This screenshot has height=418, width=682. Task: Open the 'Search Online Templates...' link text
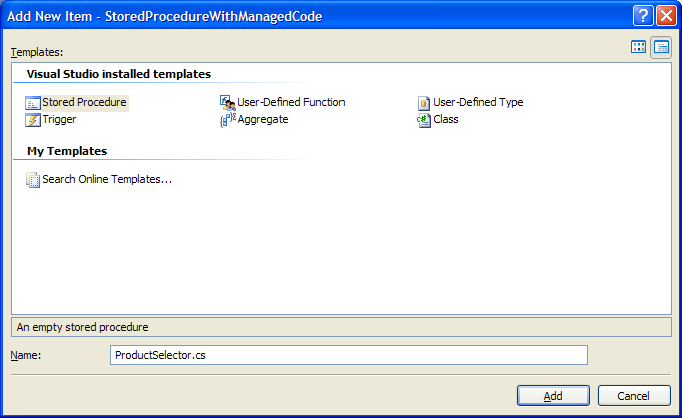(x=107, y=180)
